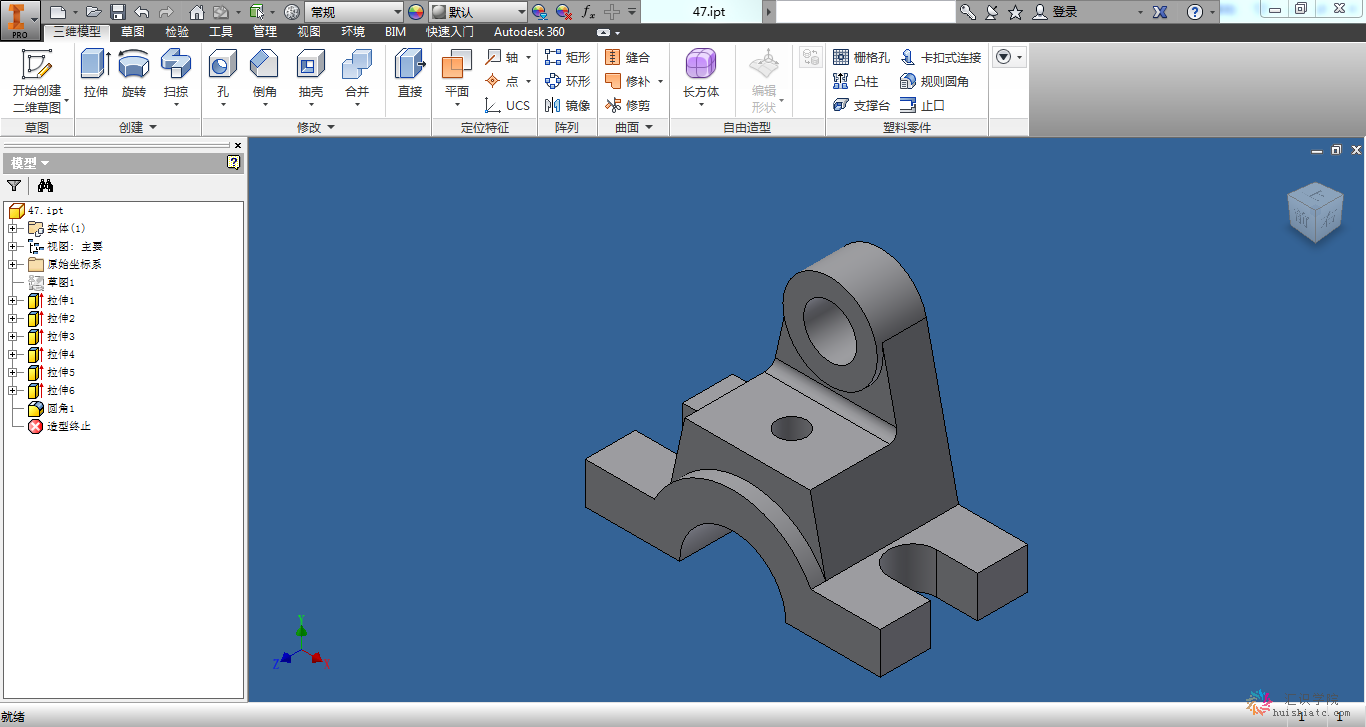Viewport: 1366px width, 727px height.
Task: Create a freeform 长方体 box
Action: click(701, 78)
